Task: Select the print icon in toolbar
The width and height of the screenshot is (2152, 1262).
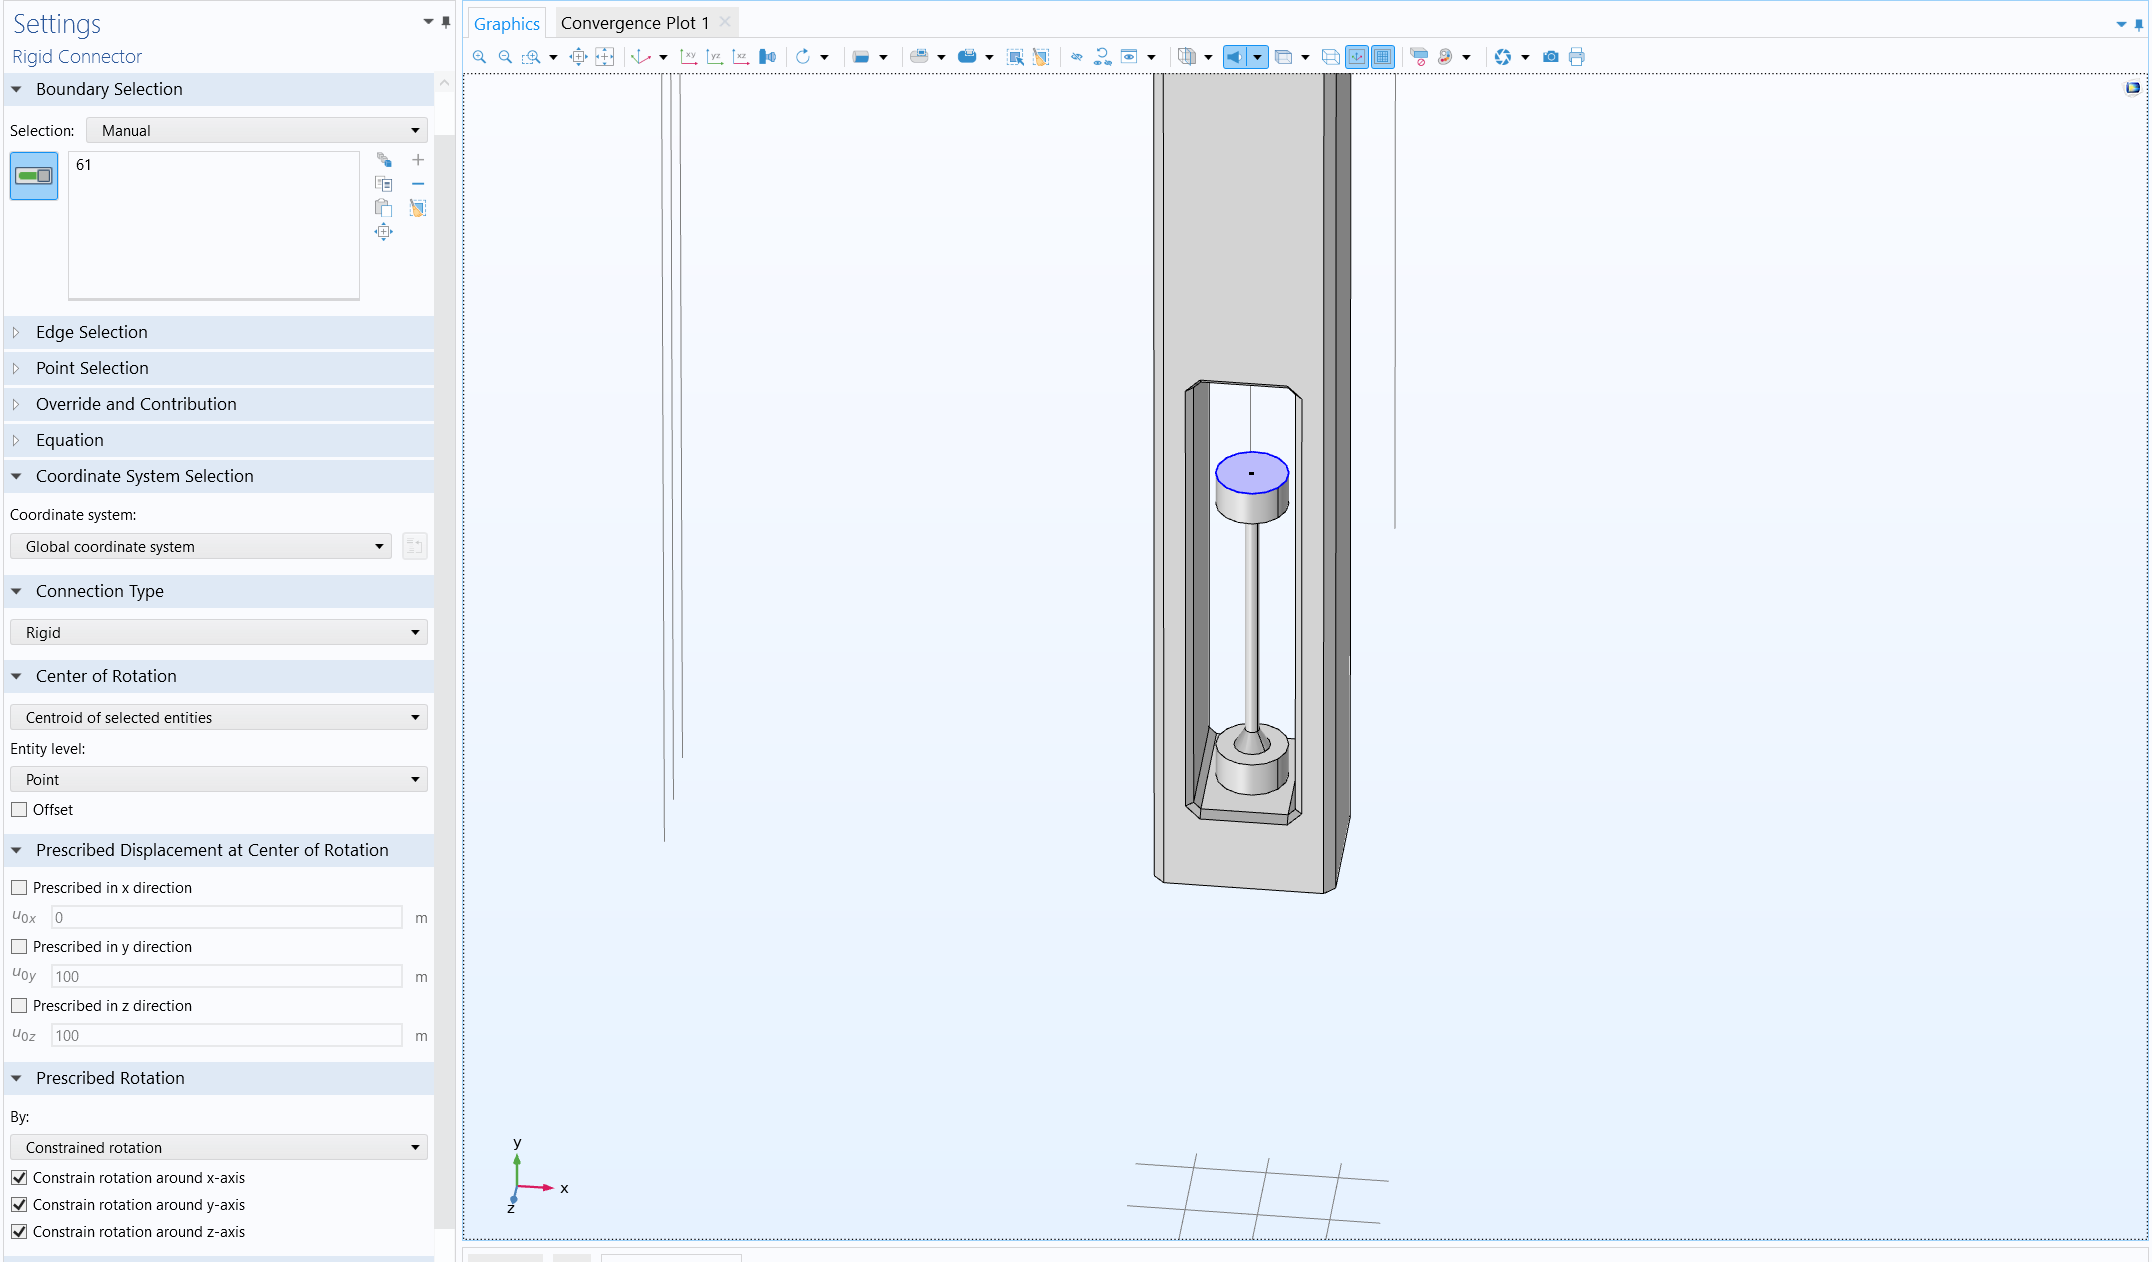Action: [1577, 56]
